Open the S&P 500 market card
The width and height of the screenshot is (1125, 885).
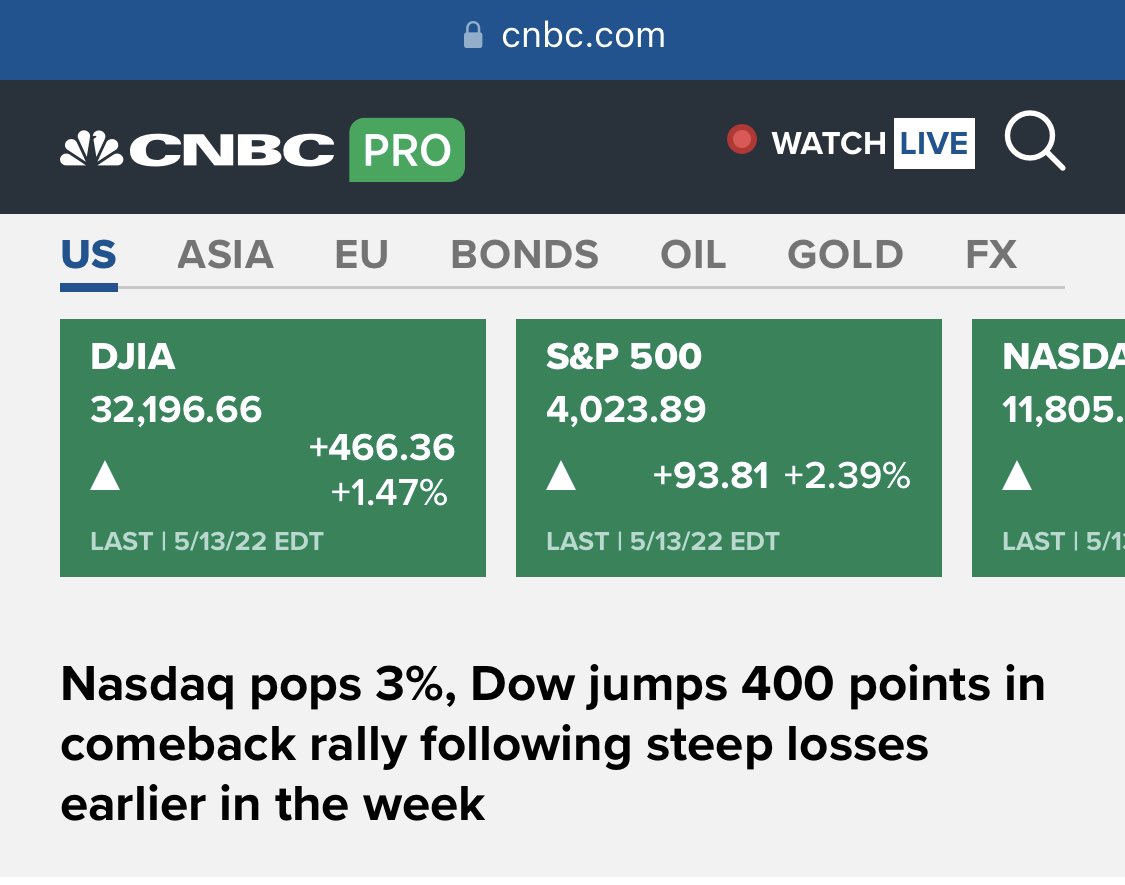click(x=729, y=448)
